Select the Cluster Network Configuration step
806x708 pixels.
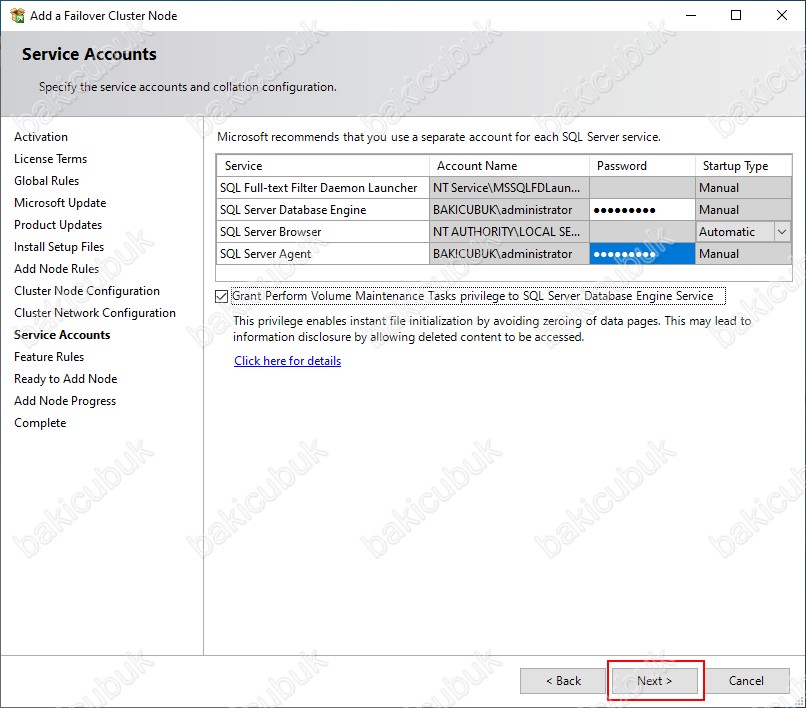[x=95, y=313]
